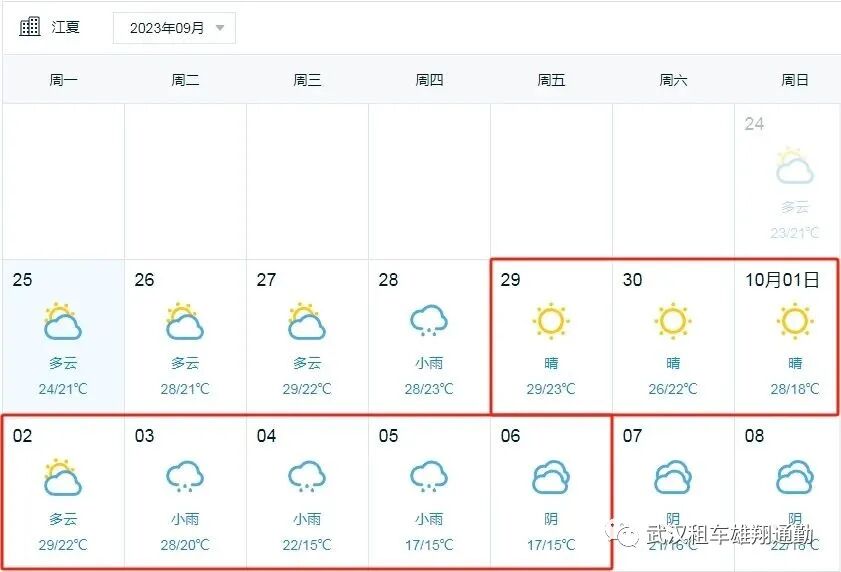Click the cloudy icon on day 25
Viewport: 841px width, 572px height.
63,321
